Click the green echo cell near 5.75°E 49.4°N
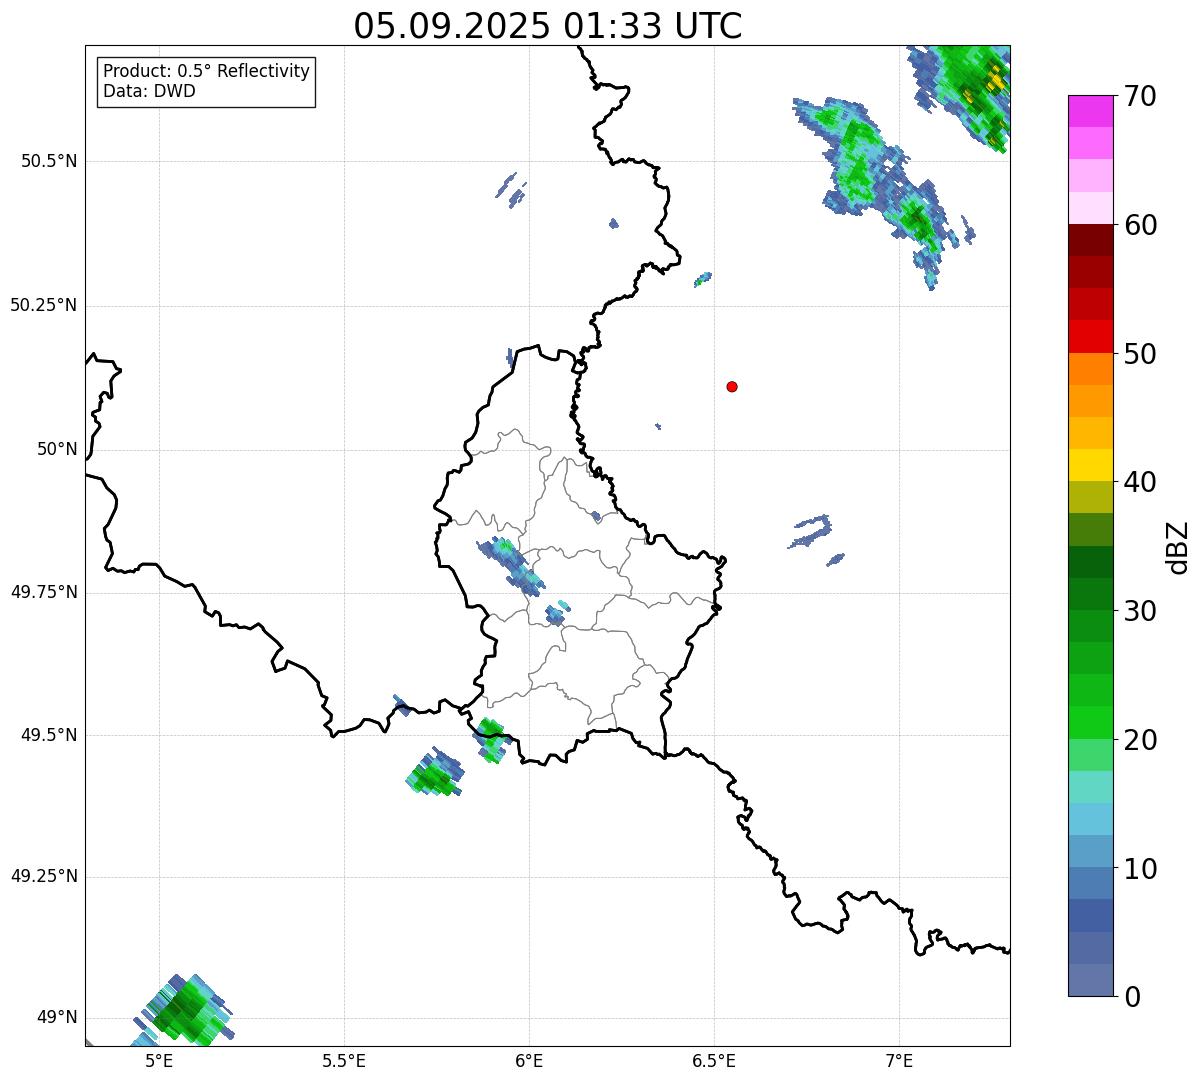This screenshot has height=1081, width=1202. pos(435,773)
